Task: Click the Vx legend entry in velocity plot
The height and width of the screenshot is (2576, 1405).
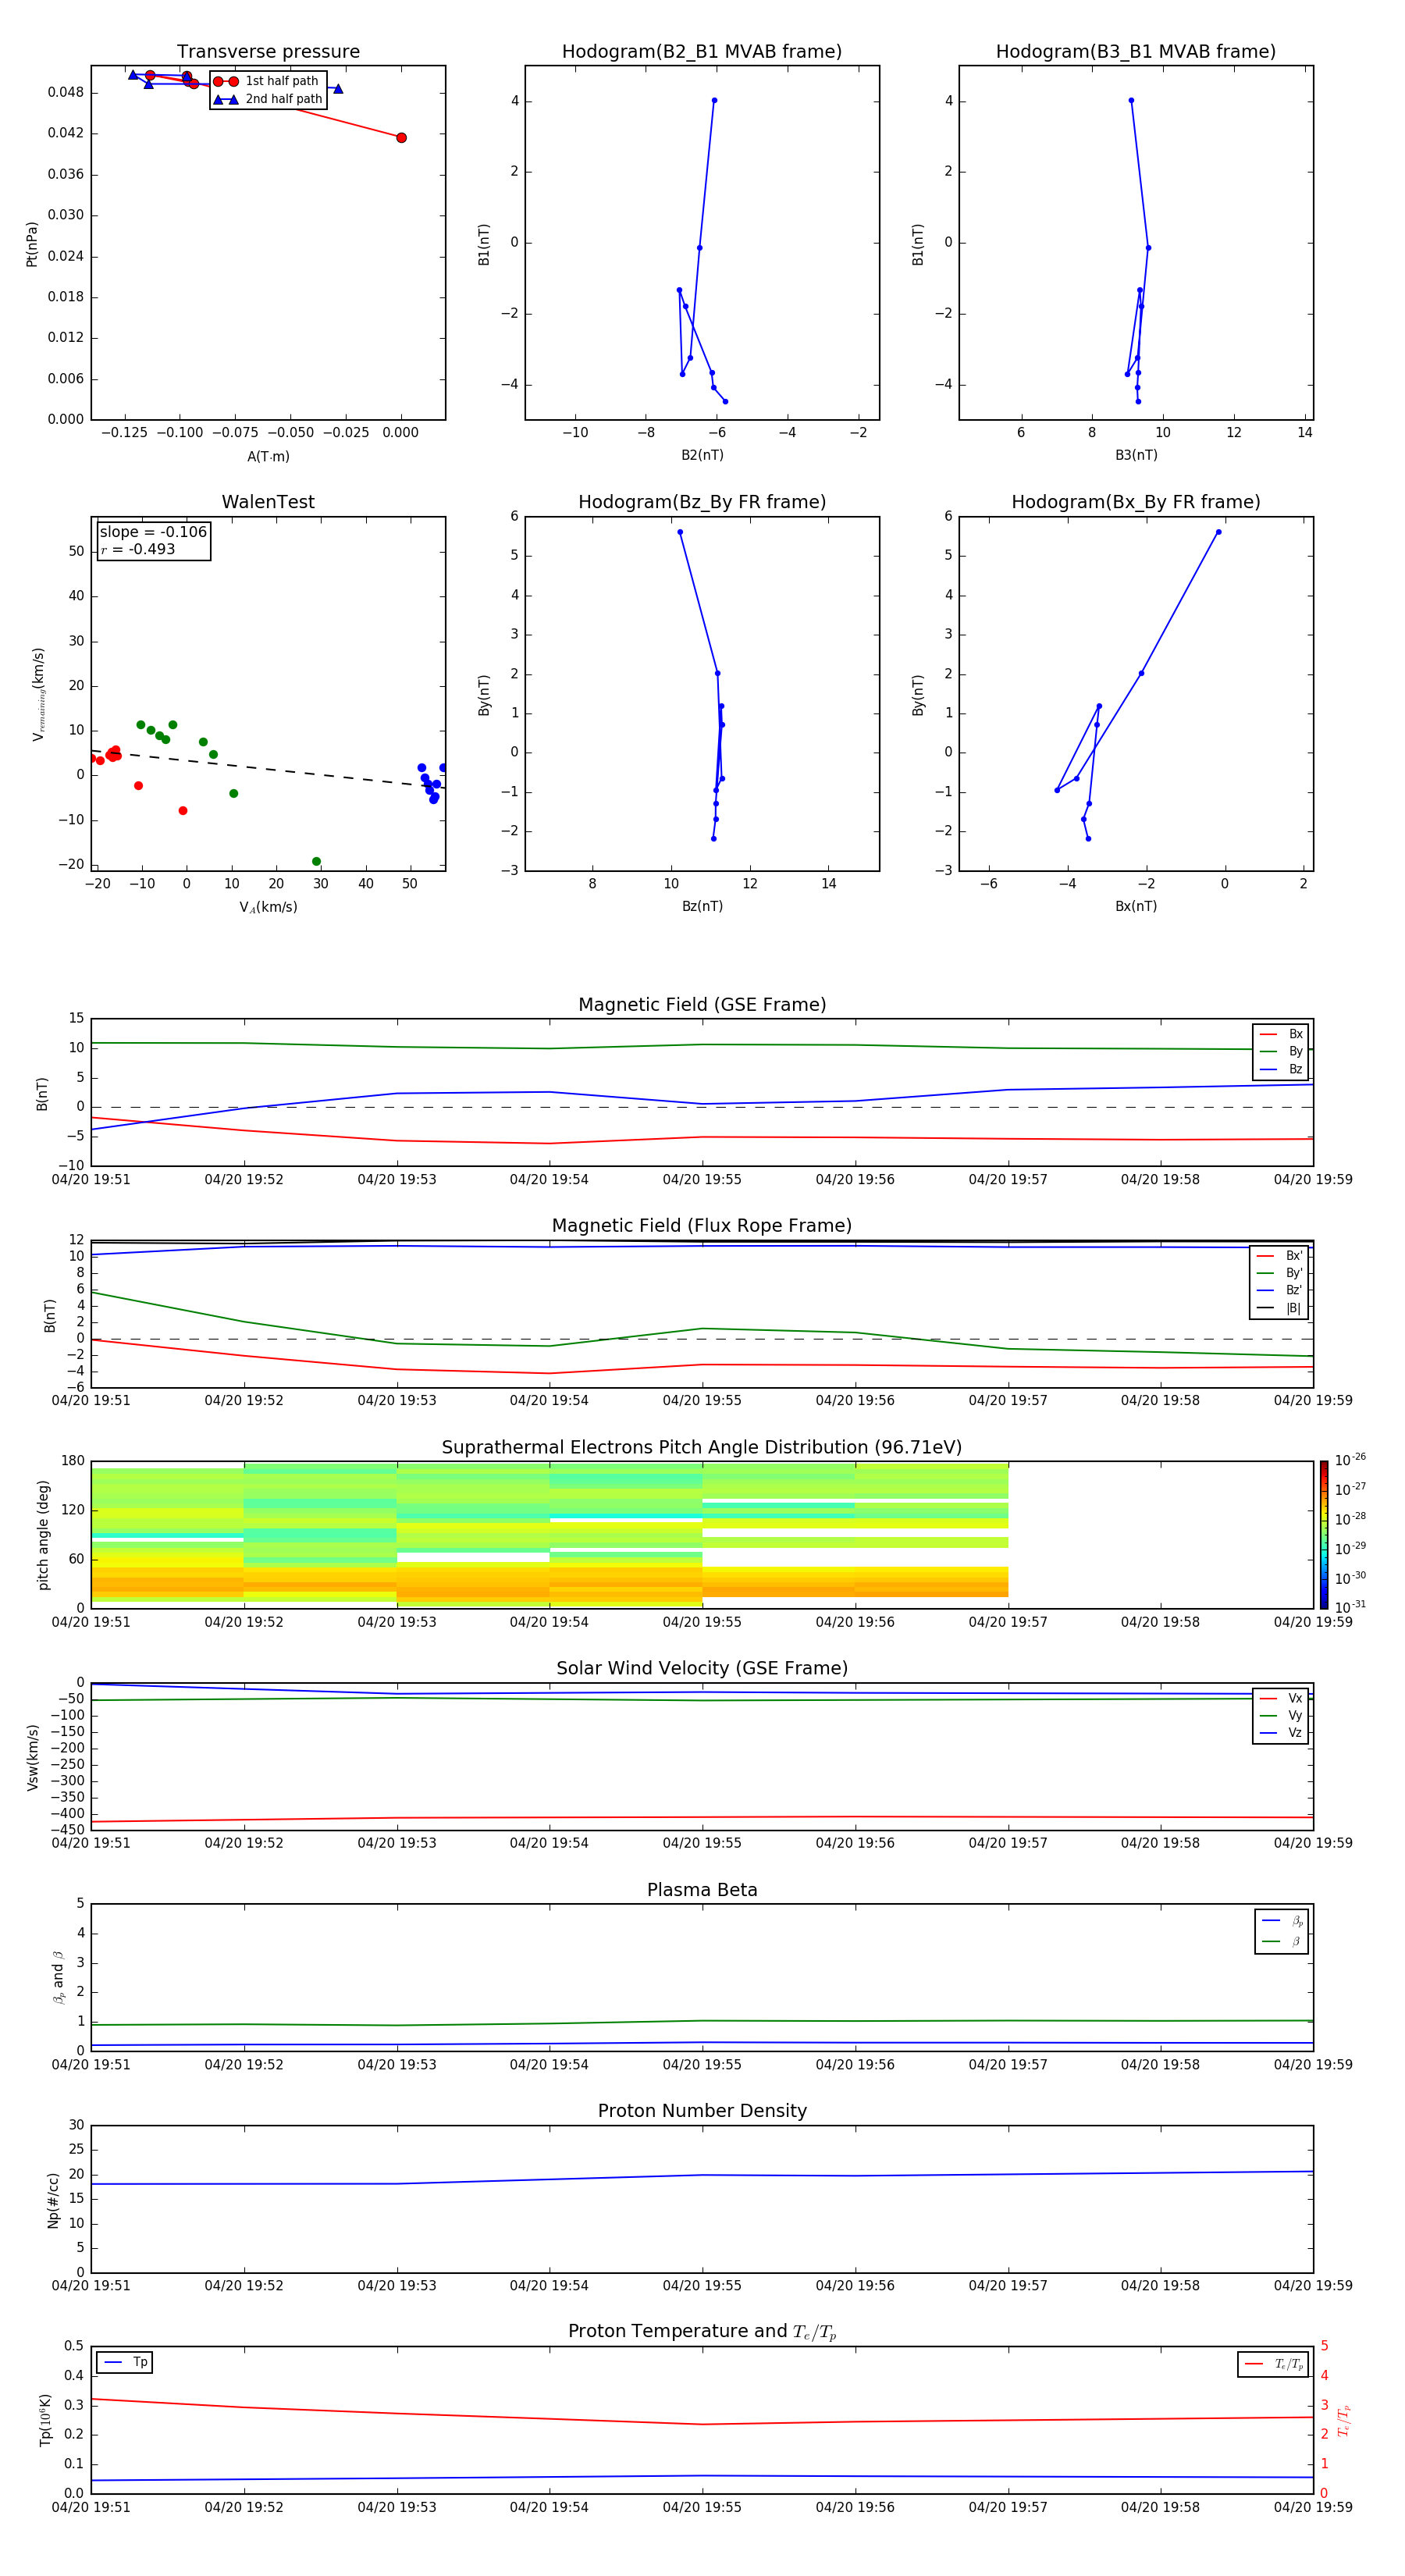Action: (x=1281, y=1698)
